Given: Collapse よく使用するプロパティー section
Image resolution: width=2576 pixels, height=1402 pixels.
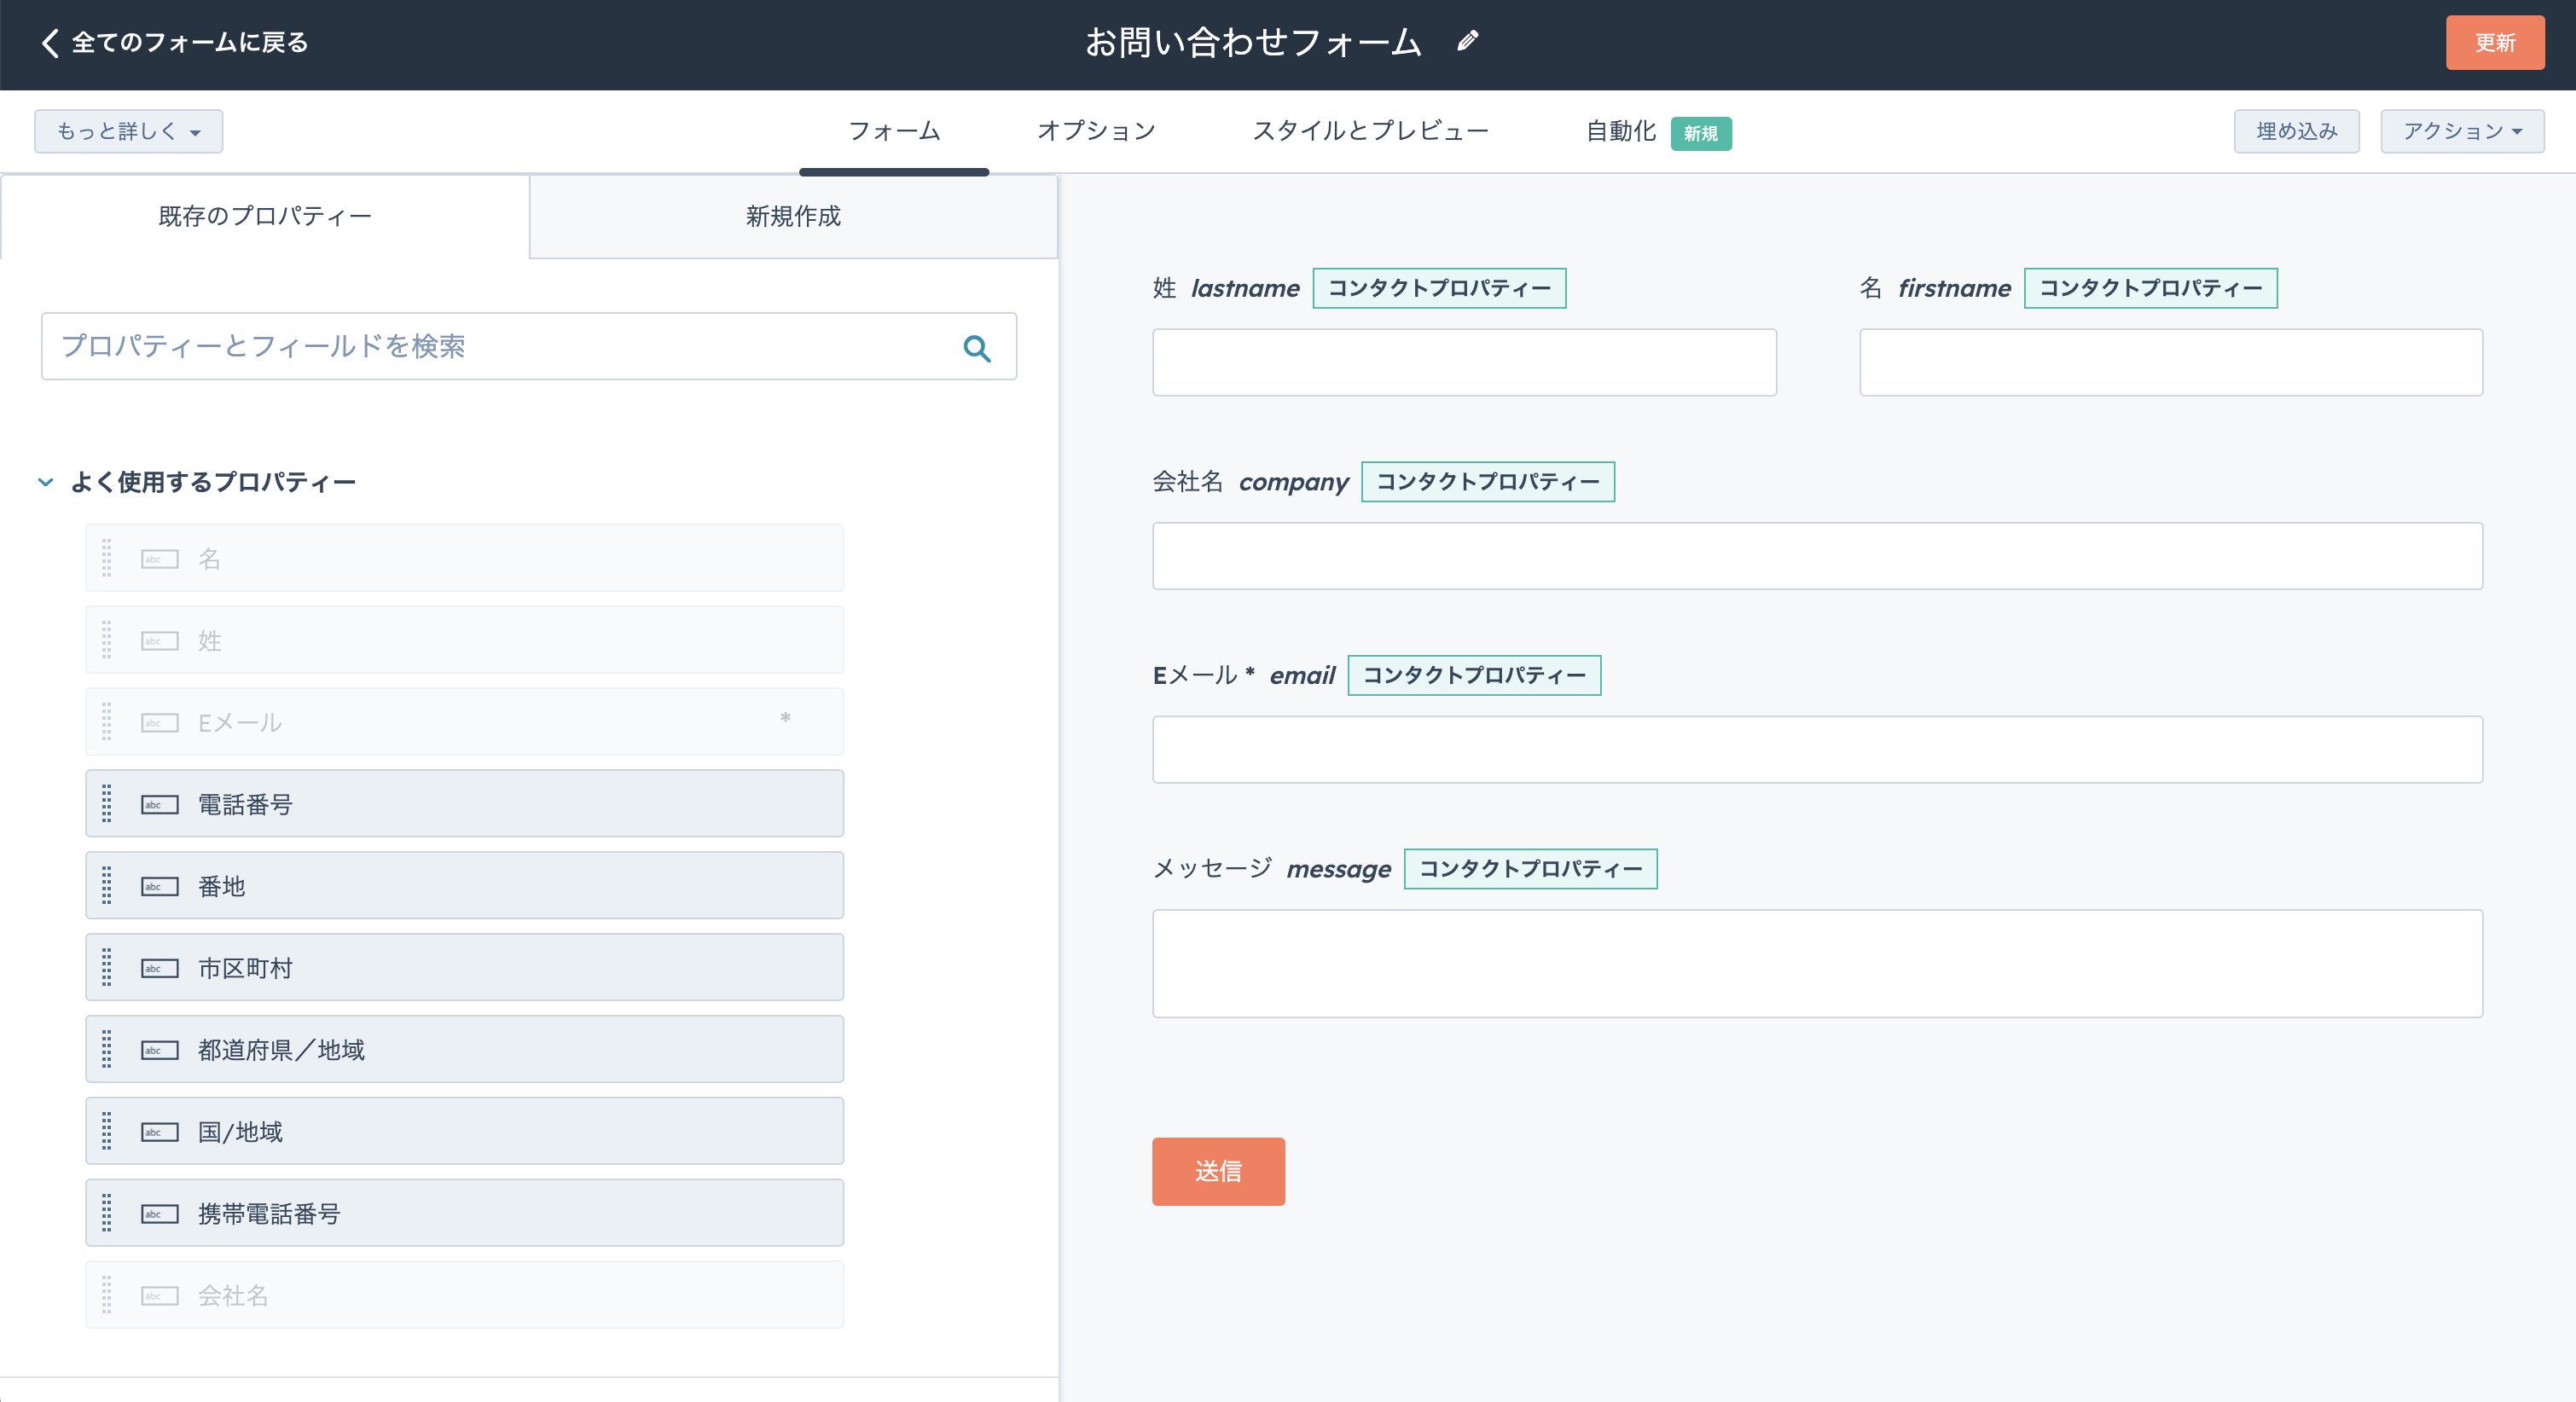Looking at the screenshot, I should [46, 482].
